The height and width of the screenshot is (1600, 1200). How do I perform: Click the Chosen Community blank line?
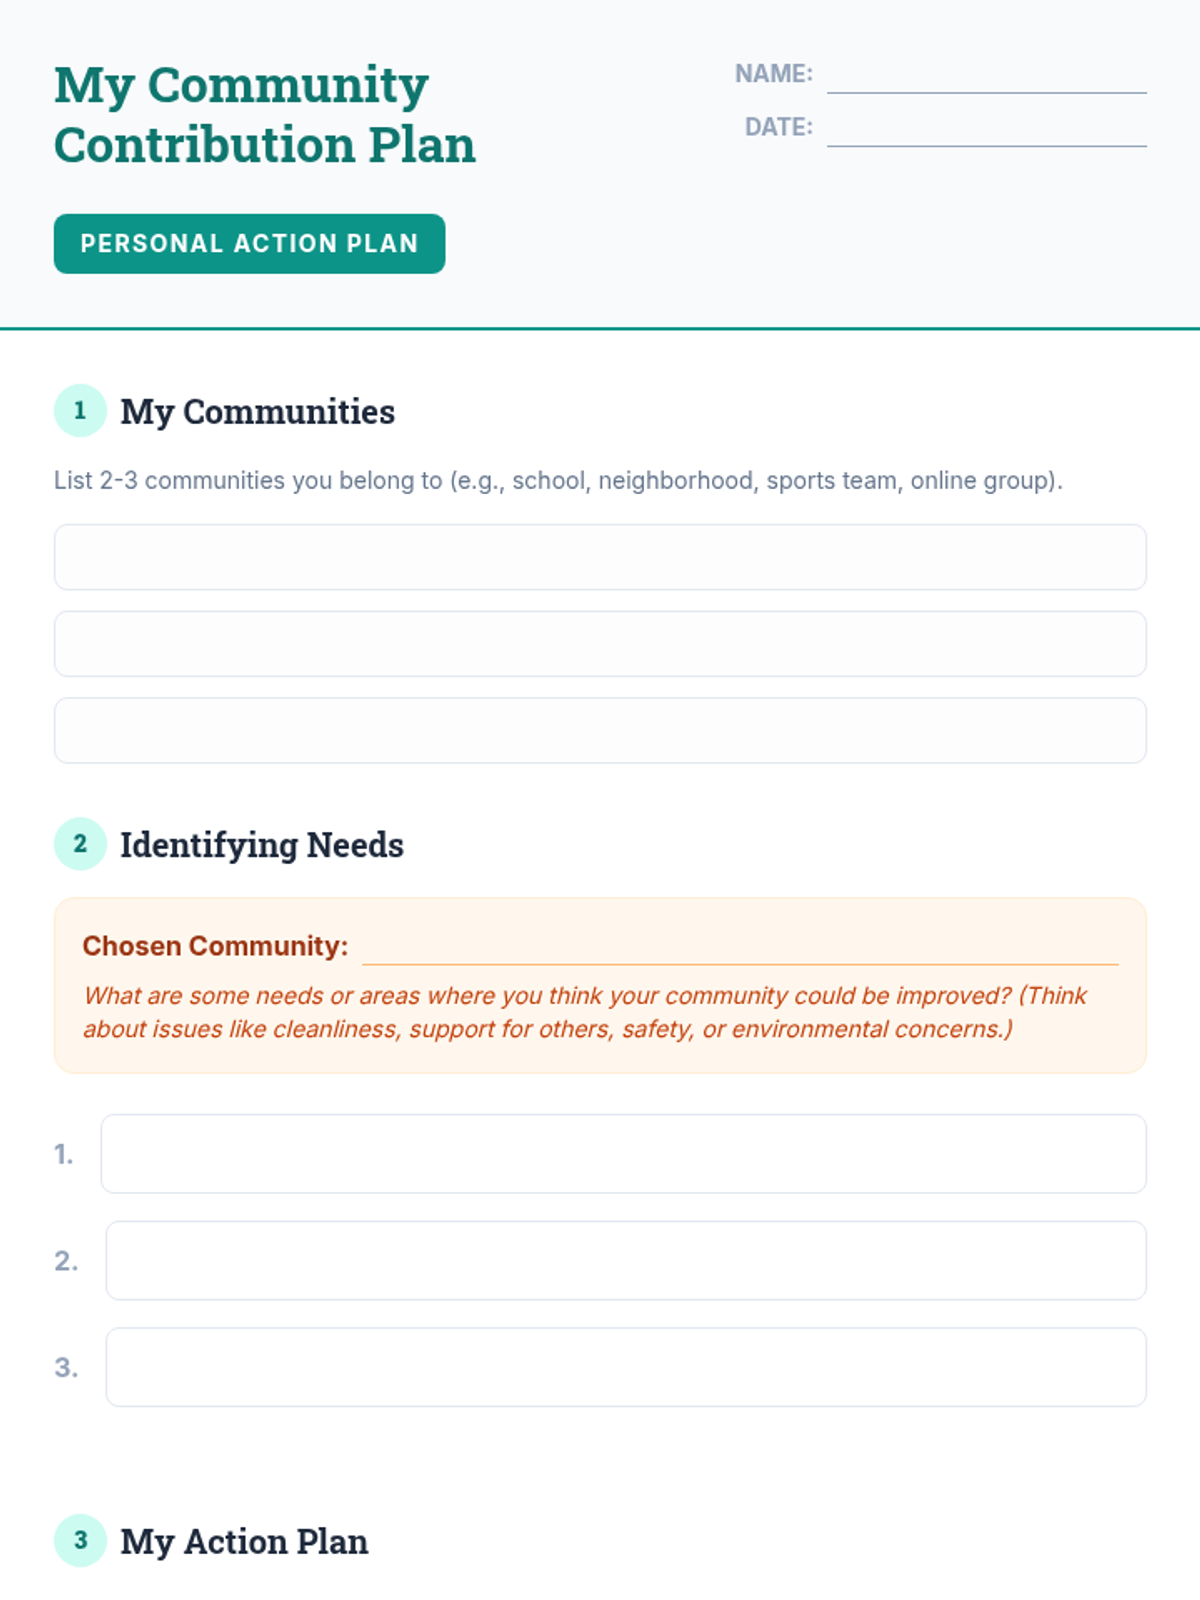(740, 948)
